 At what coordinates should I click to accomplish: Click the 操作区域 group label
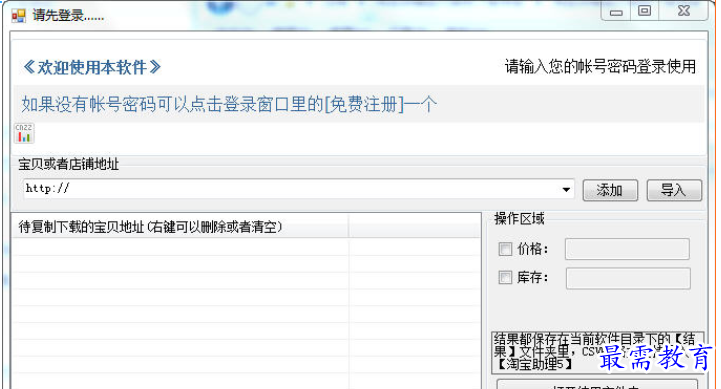[519, 218]
